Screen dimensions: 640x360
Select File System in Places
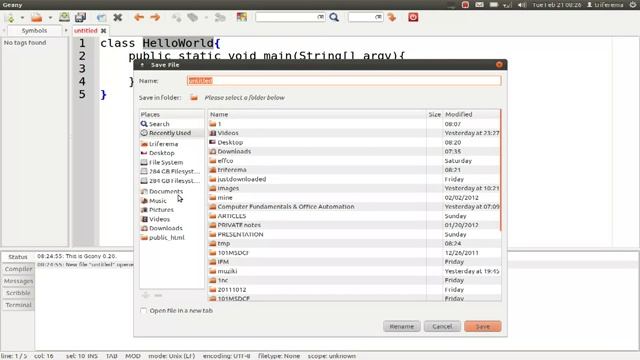pos(171,162)
